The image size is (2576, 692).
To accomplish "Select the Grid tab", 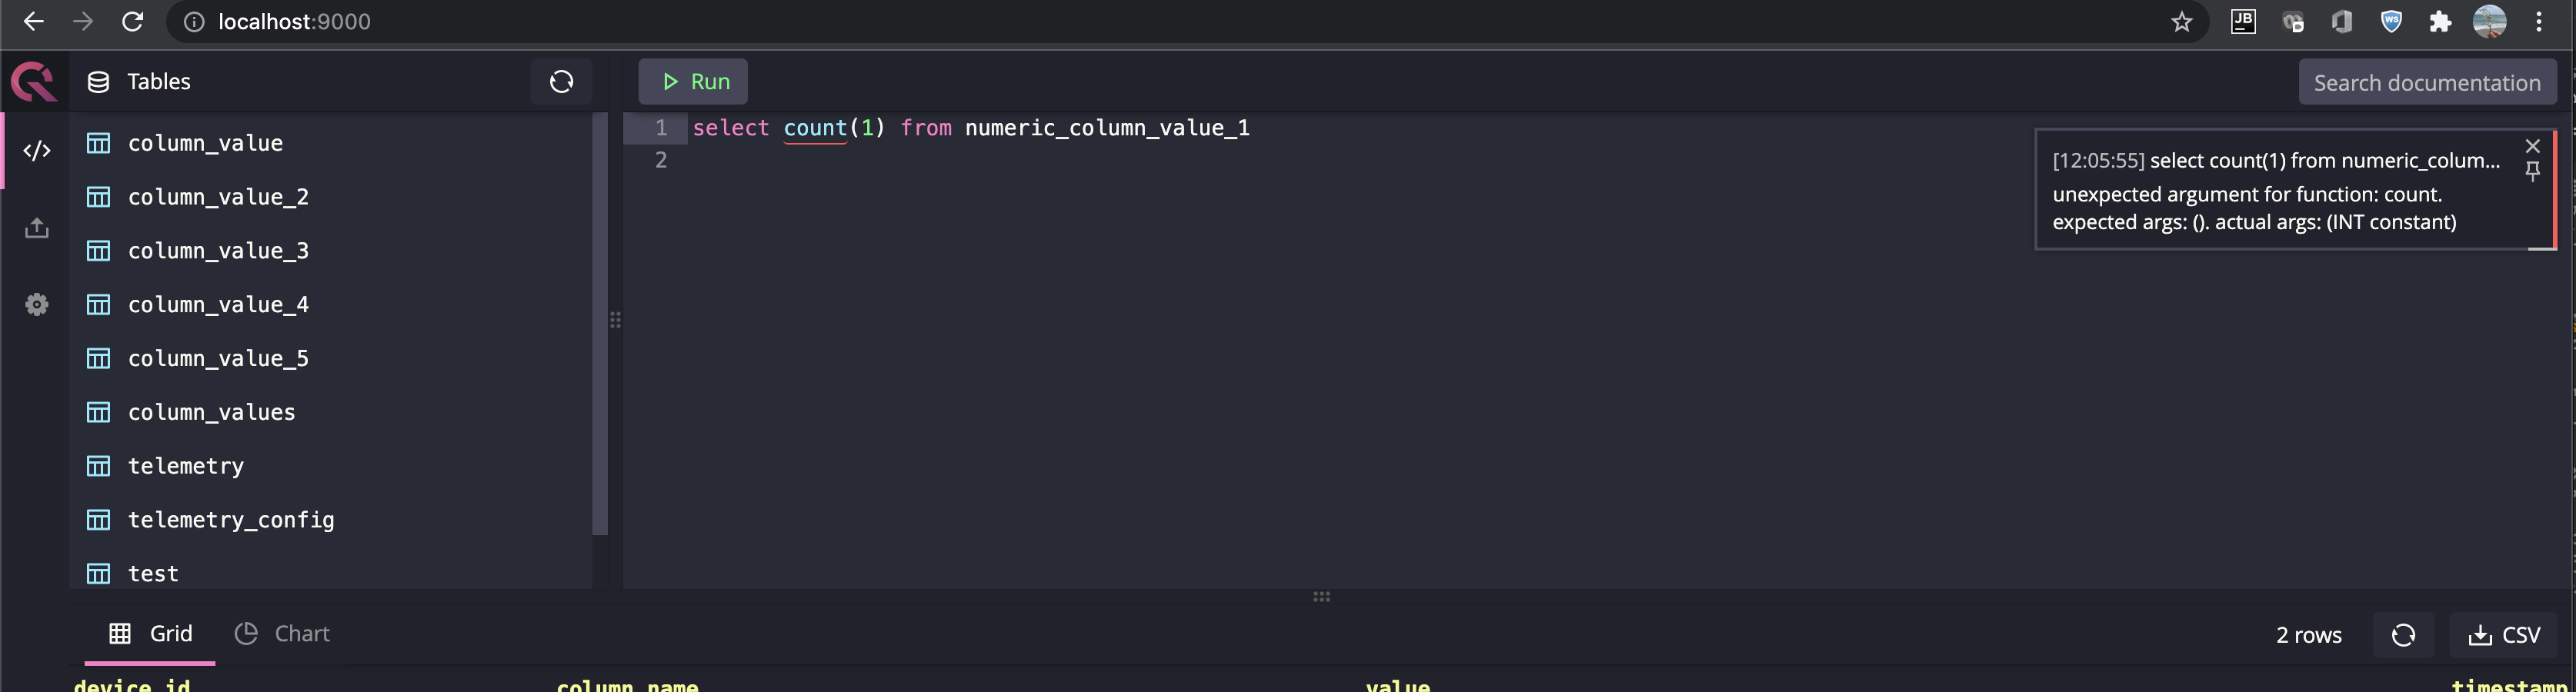I will point(150,633).
